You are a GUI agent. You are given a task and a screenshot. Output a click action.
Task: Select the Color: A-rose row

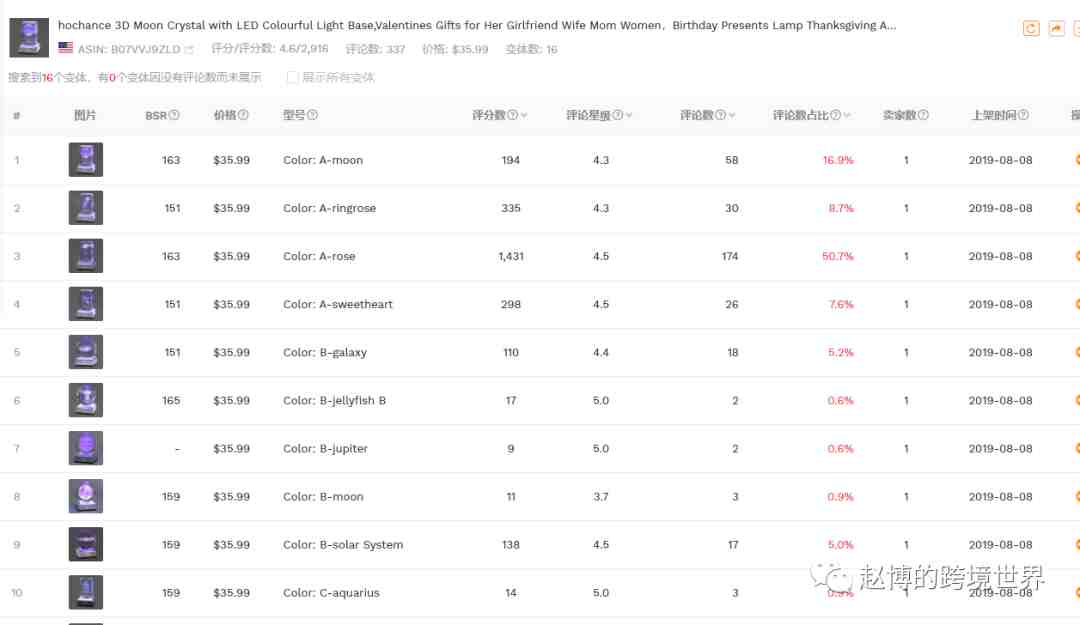319,256
